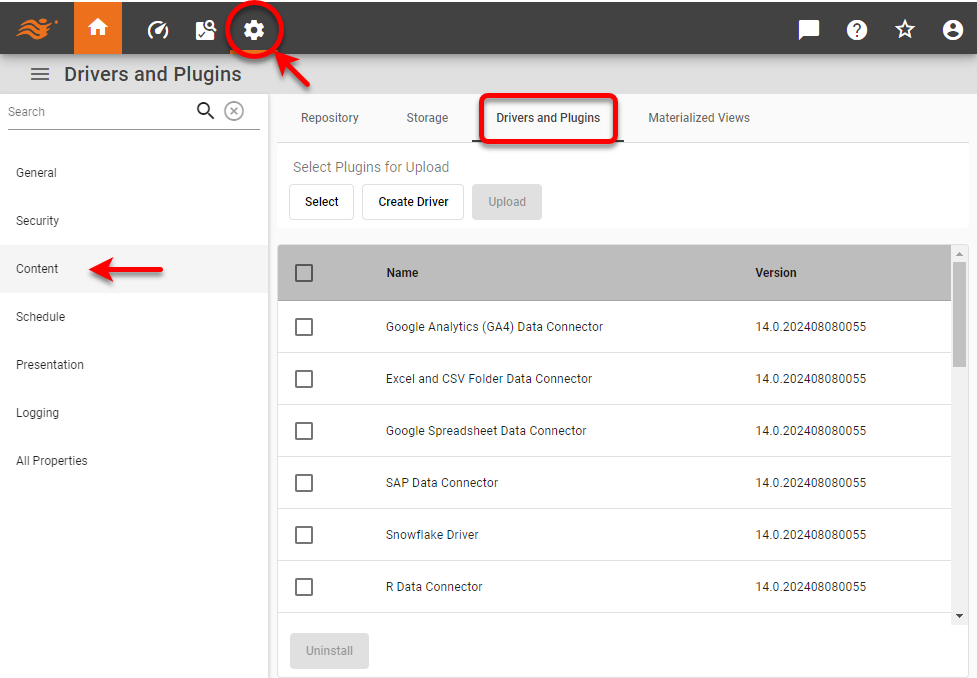Open the dashboard speedometer icon
The height and width of the screenshot is (678, 977).
(x=157, y=29)
